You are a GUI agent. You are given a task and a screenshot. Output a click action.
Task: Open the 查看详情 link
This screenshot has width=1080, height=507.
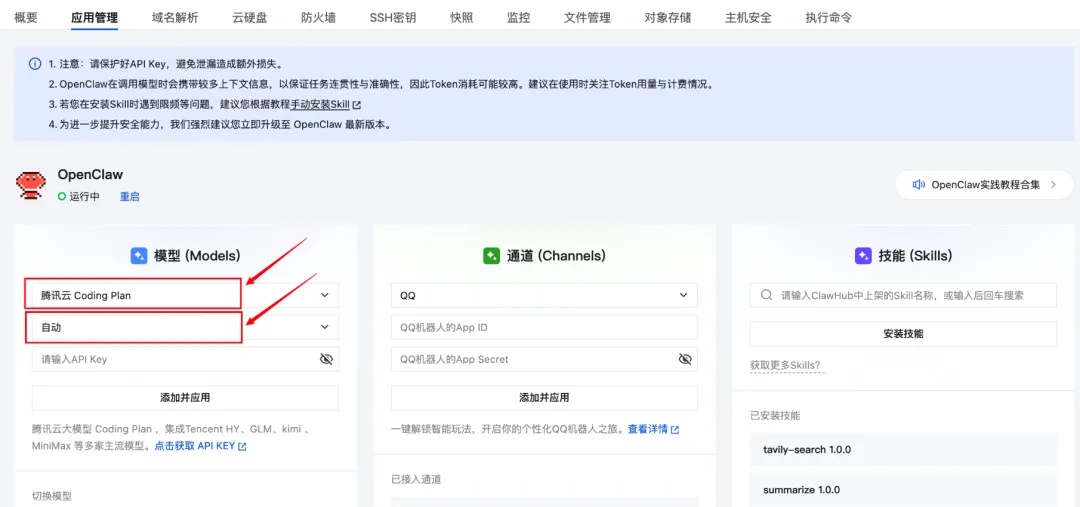[647, 429]
